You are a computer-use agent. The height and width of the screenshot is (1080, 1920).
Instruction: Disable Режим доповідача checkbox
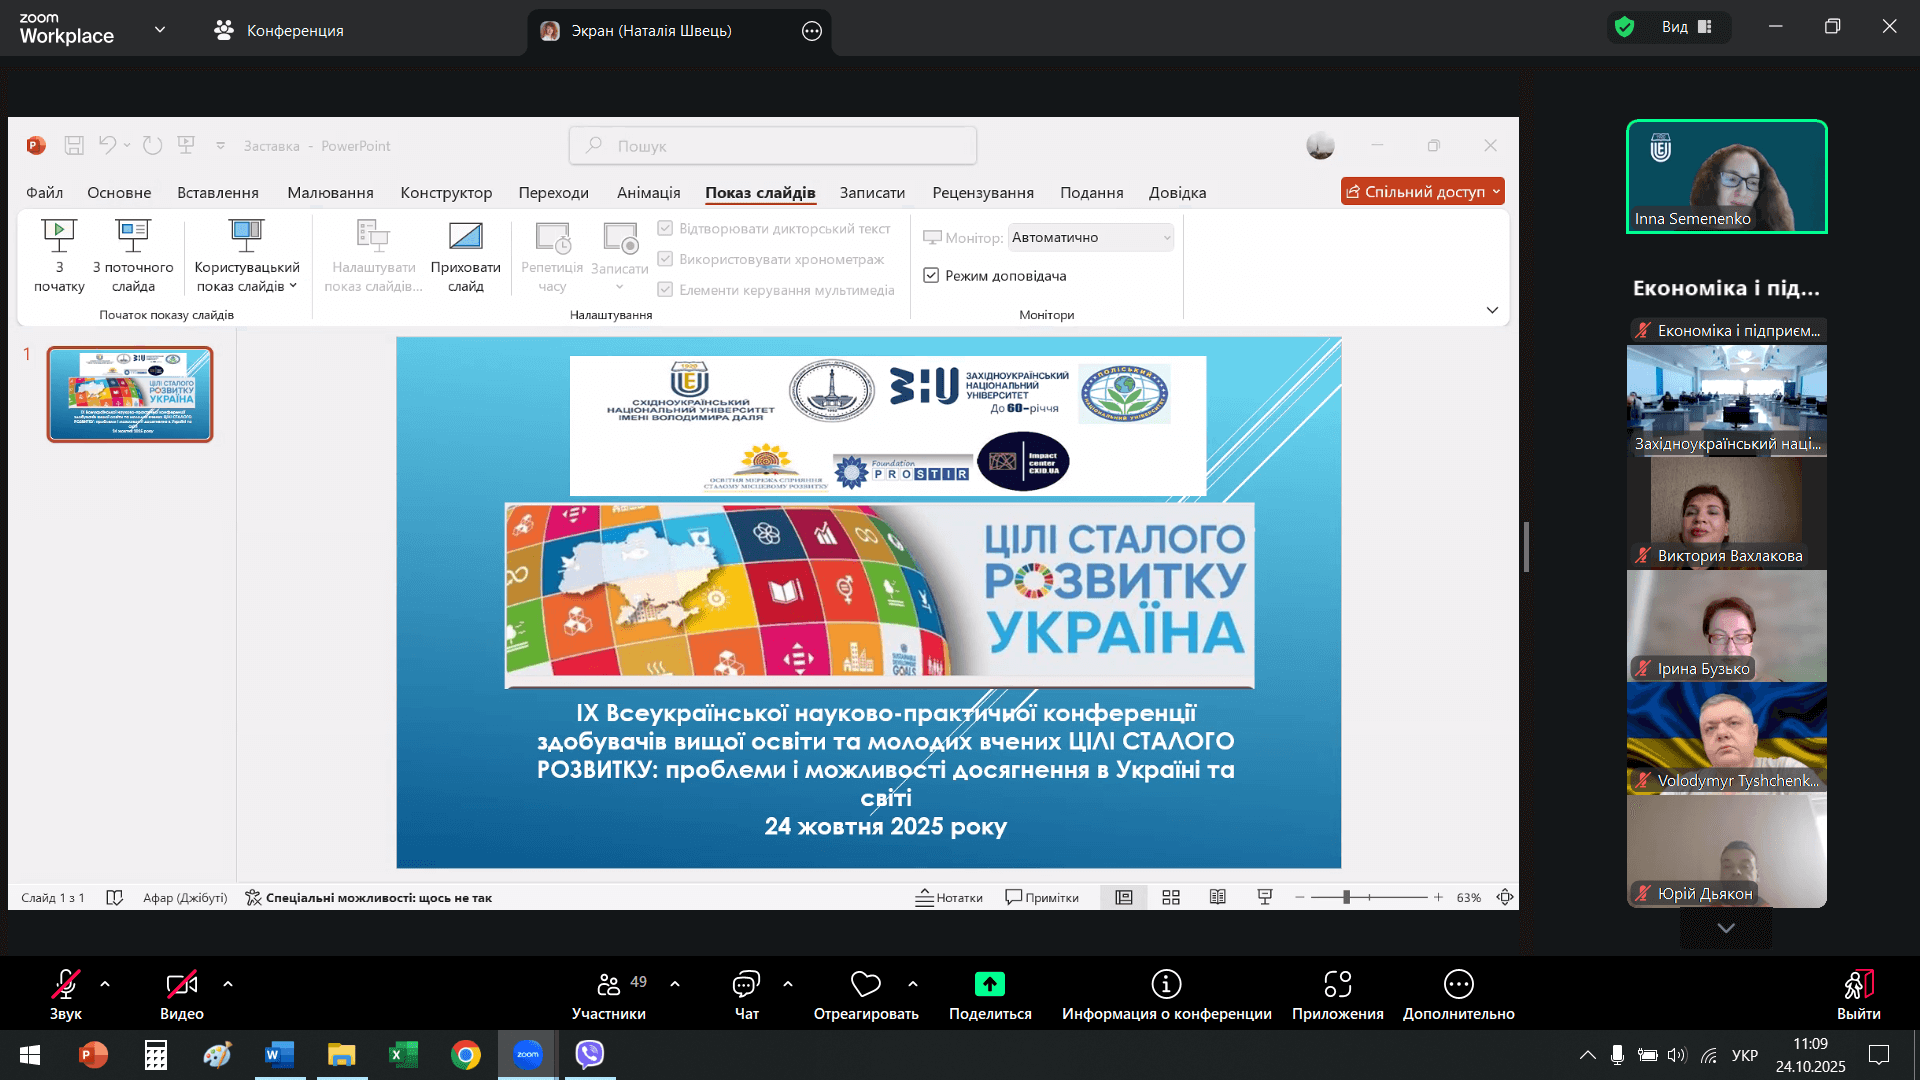931,275
